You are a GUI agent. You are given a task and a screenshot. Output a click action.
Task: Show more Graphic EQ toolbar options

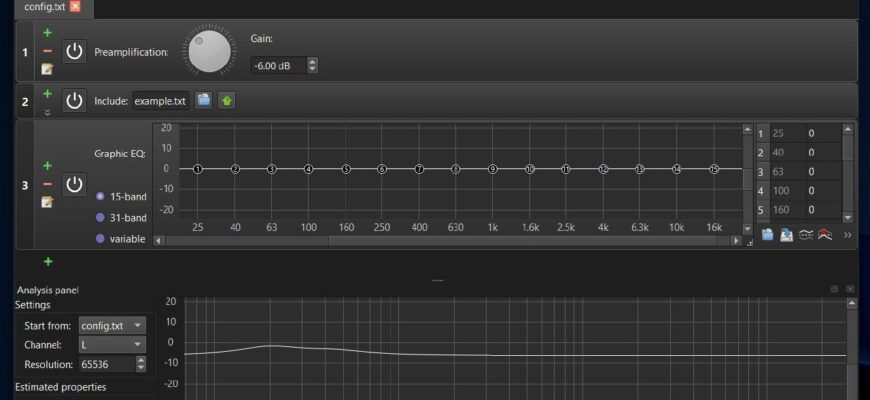tap(848, 235)
